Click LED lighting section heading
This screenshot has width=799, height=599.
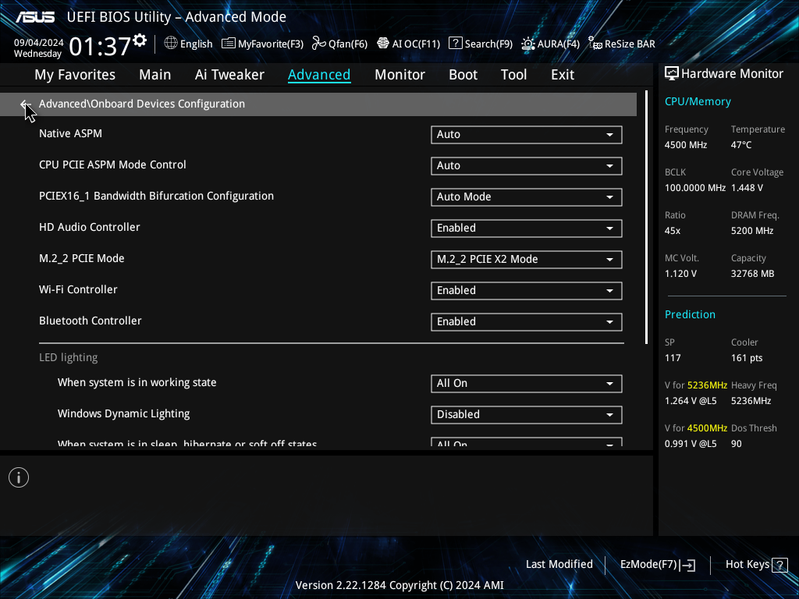[68, 358]
